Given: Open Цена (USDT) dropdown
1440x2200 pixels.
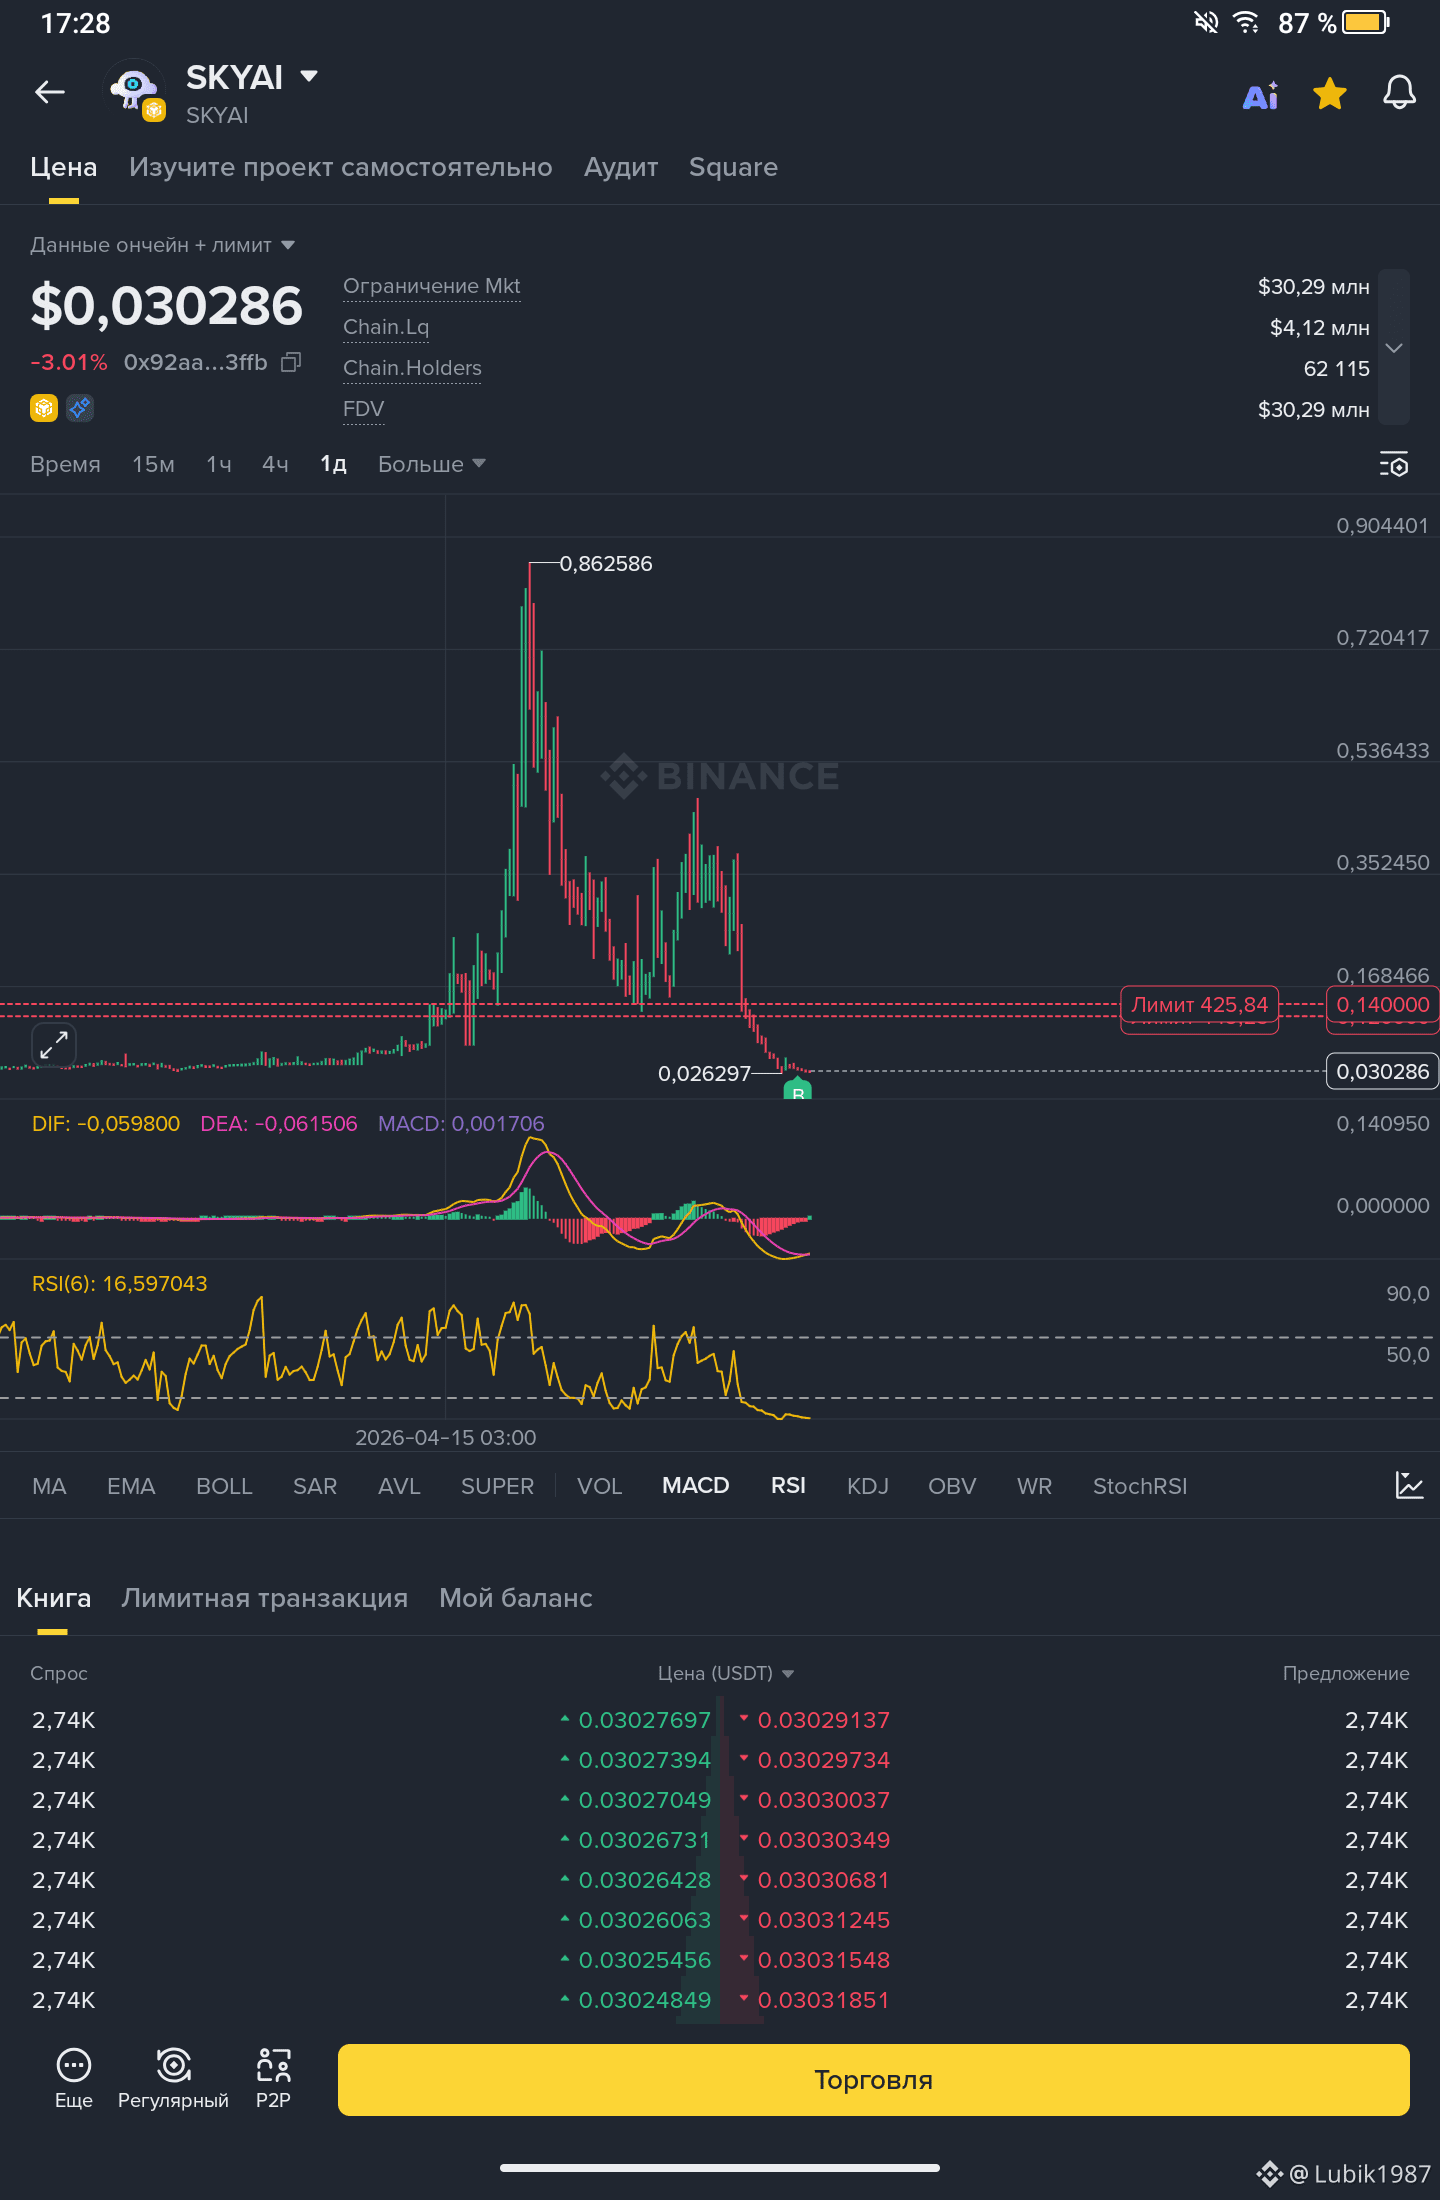Looking at the screenshot, I should tap(725, 1673).
